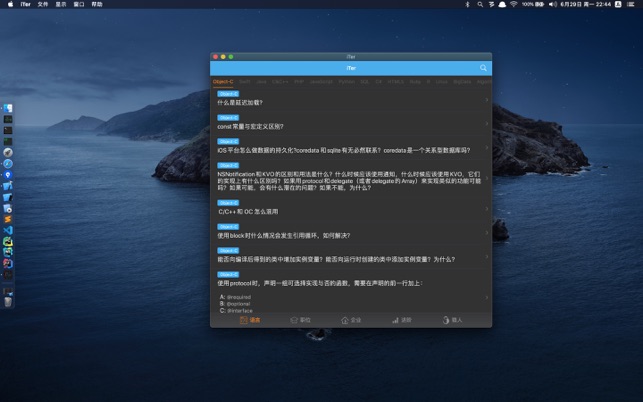
Task: Open the question C/C++ 和 OC 怎么混用
Action: click(x=351, y=208)
